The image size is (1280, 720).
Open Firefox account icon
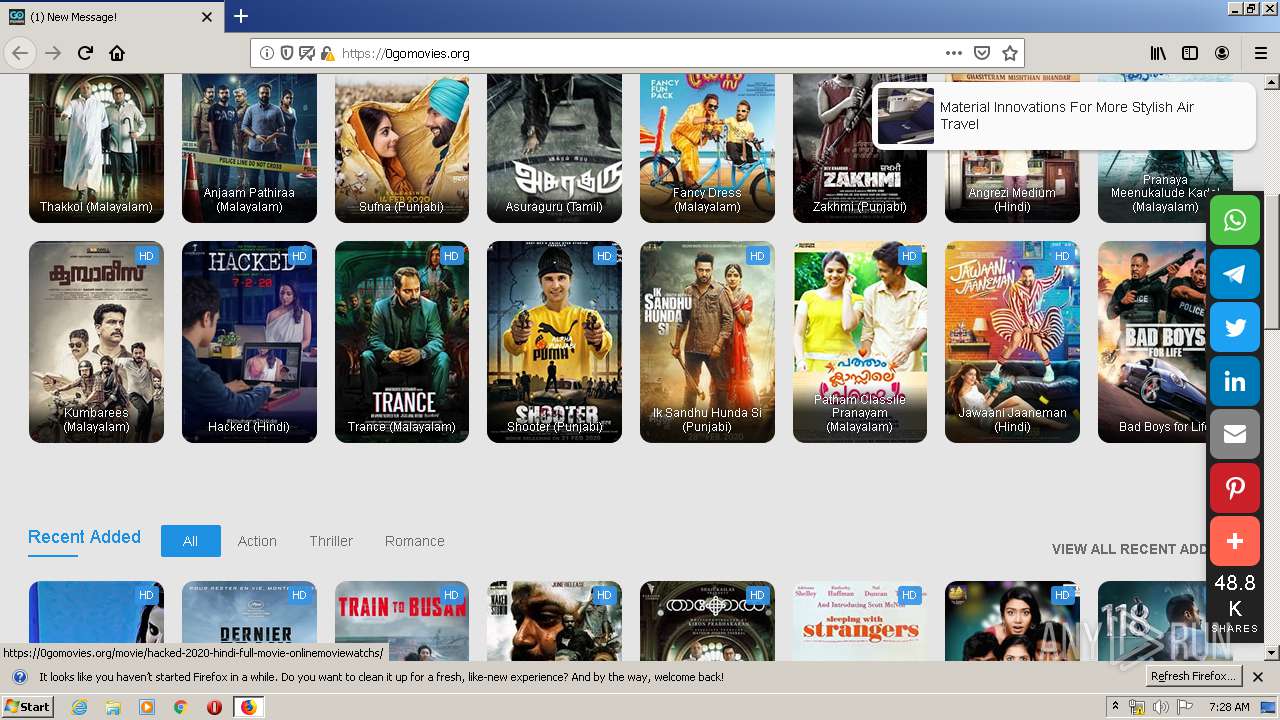tap(1222, 53)
